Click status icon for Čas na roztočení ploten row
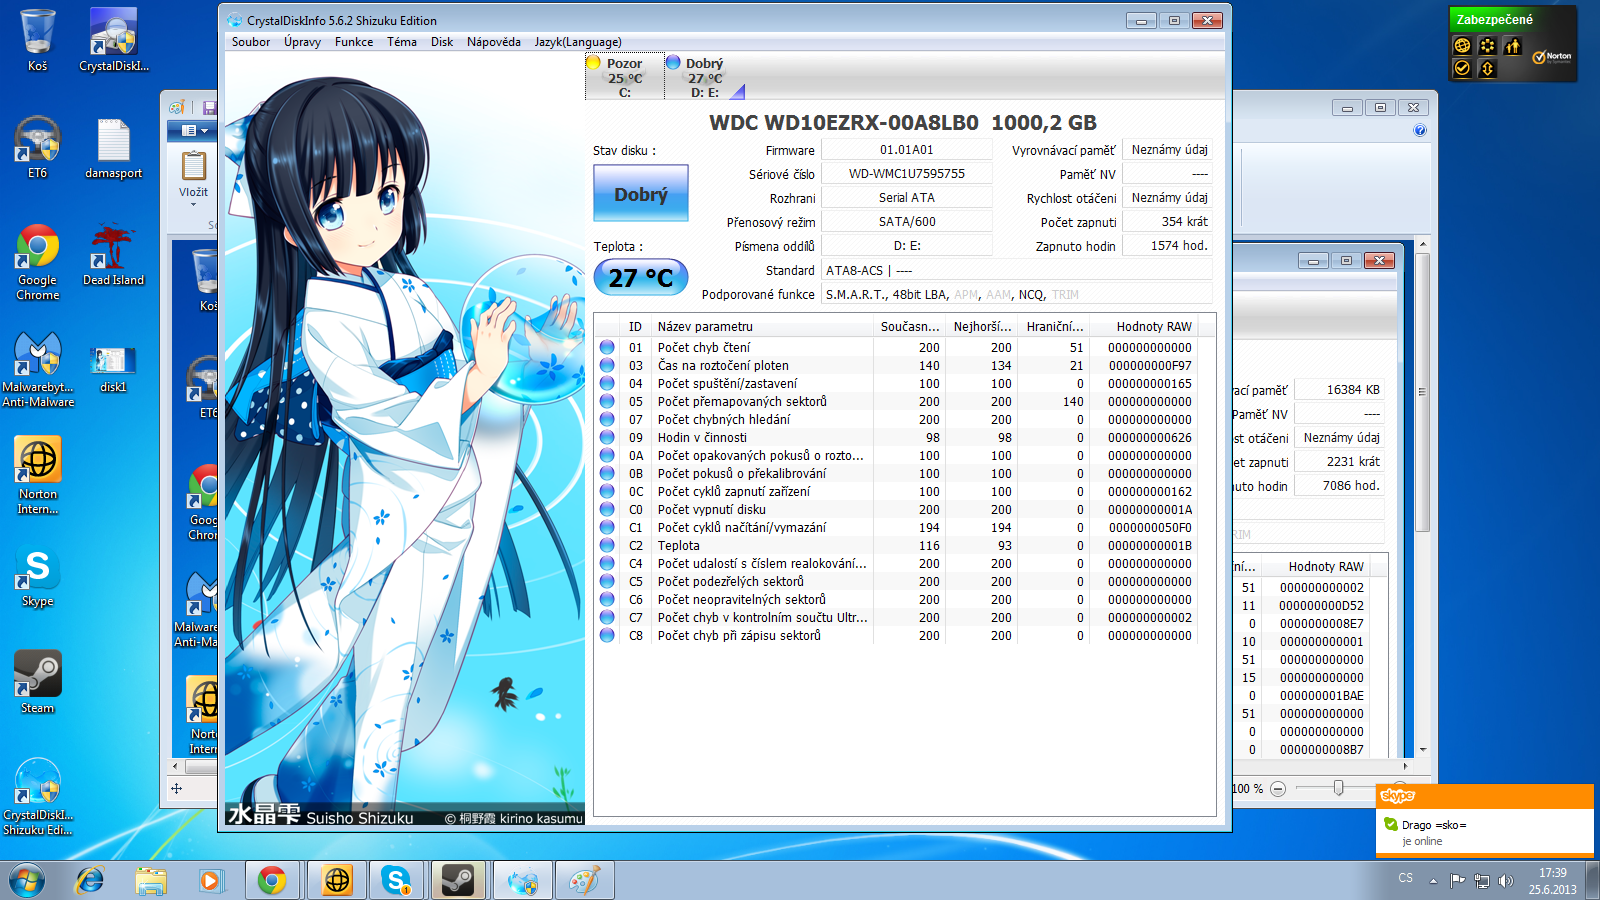The width and height of the screenshot is (1600, 900). (607, 365)
